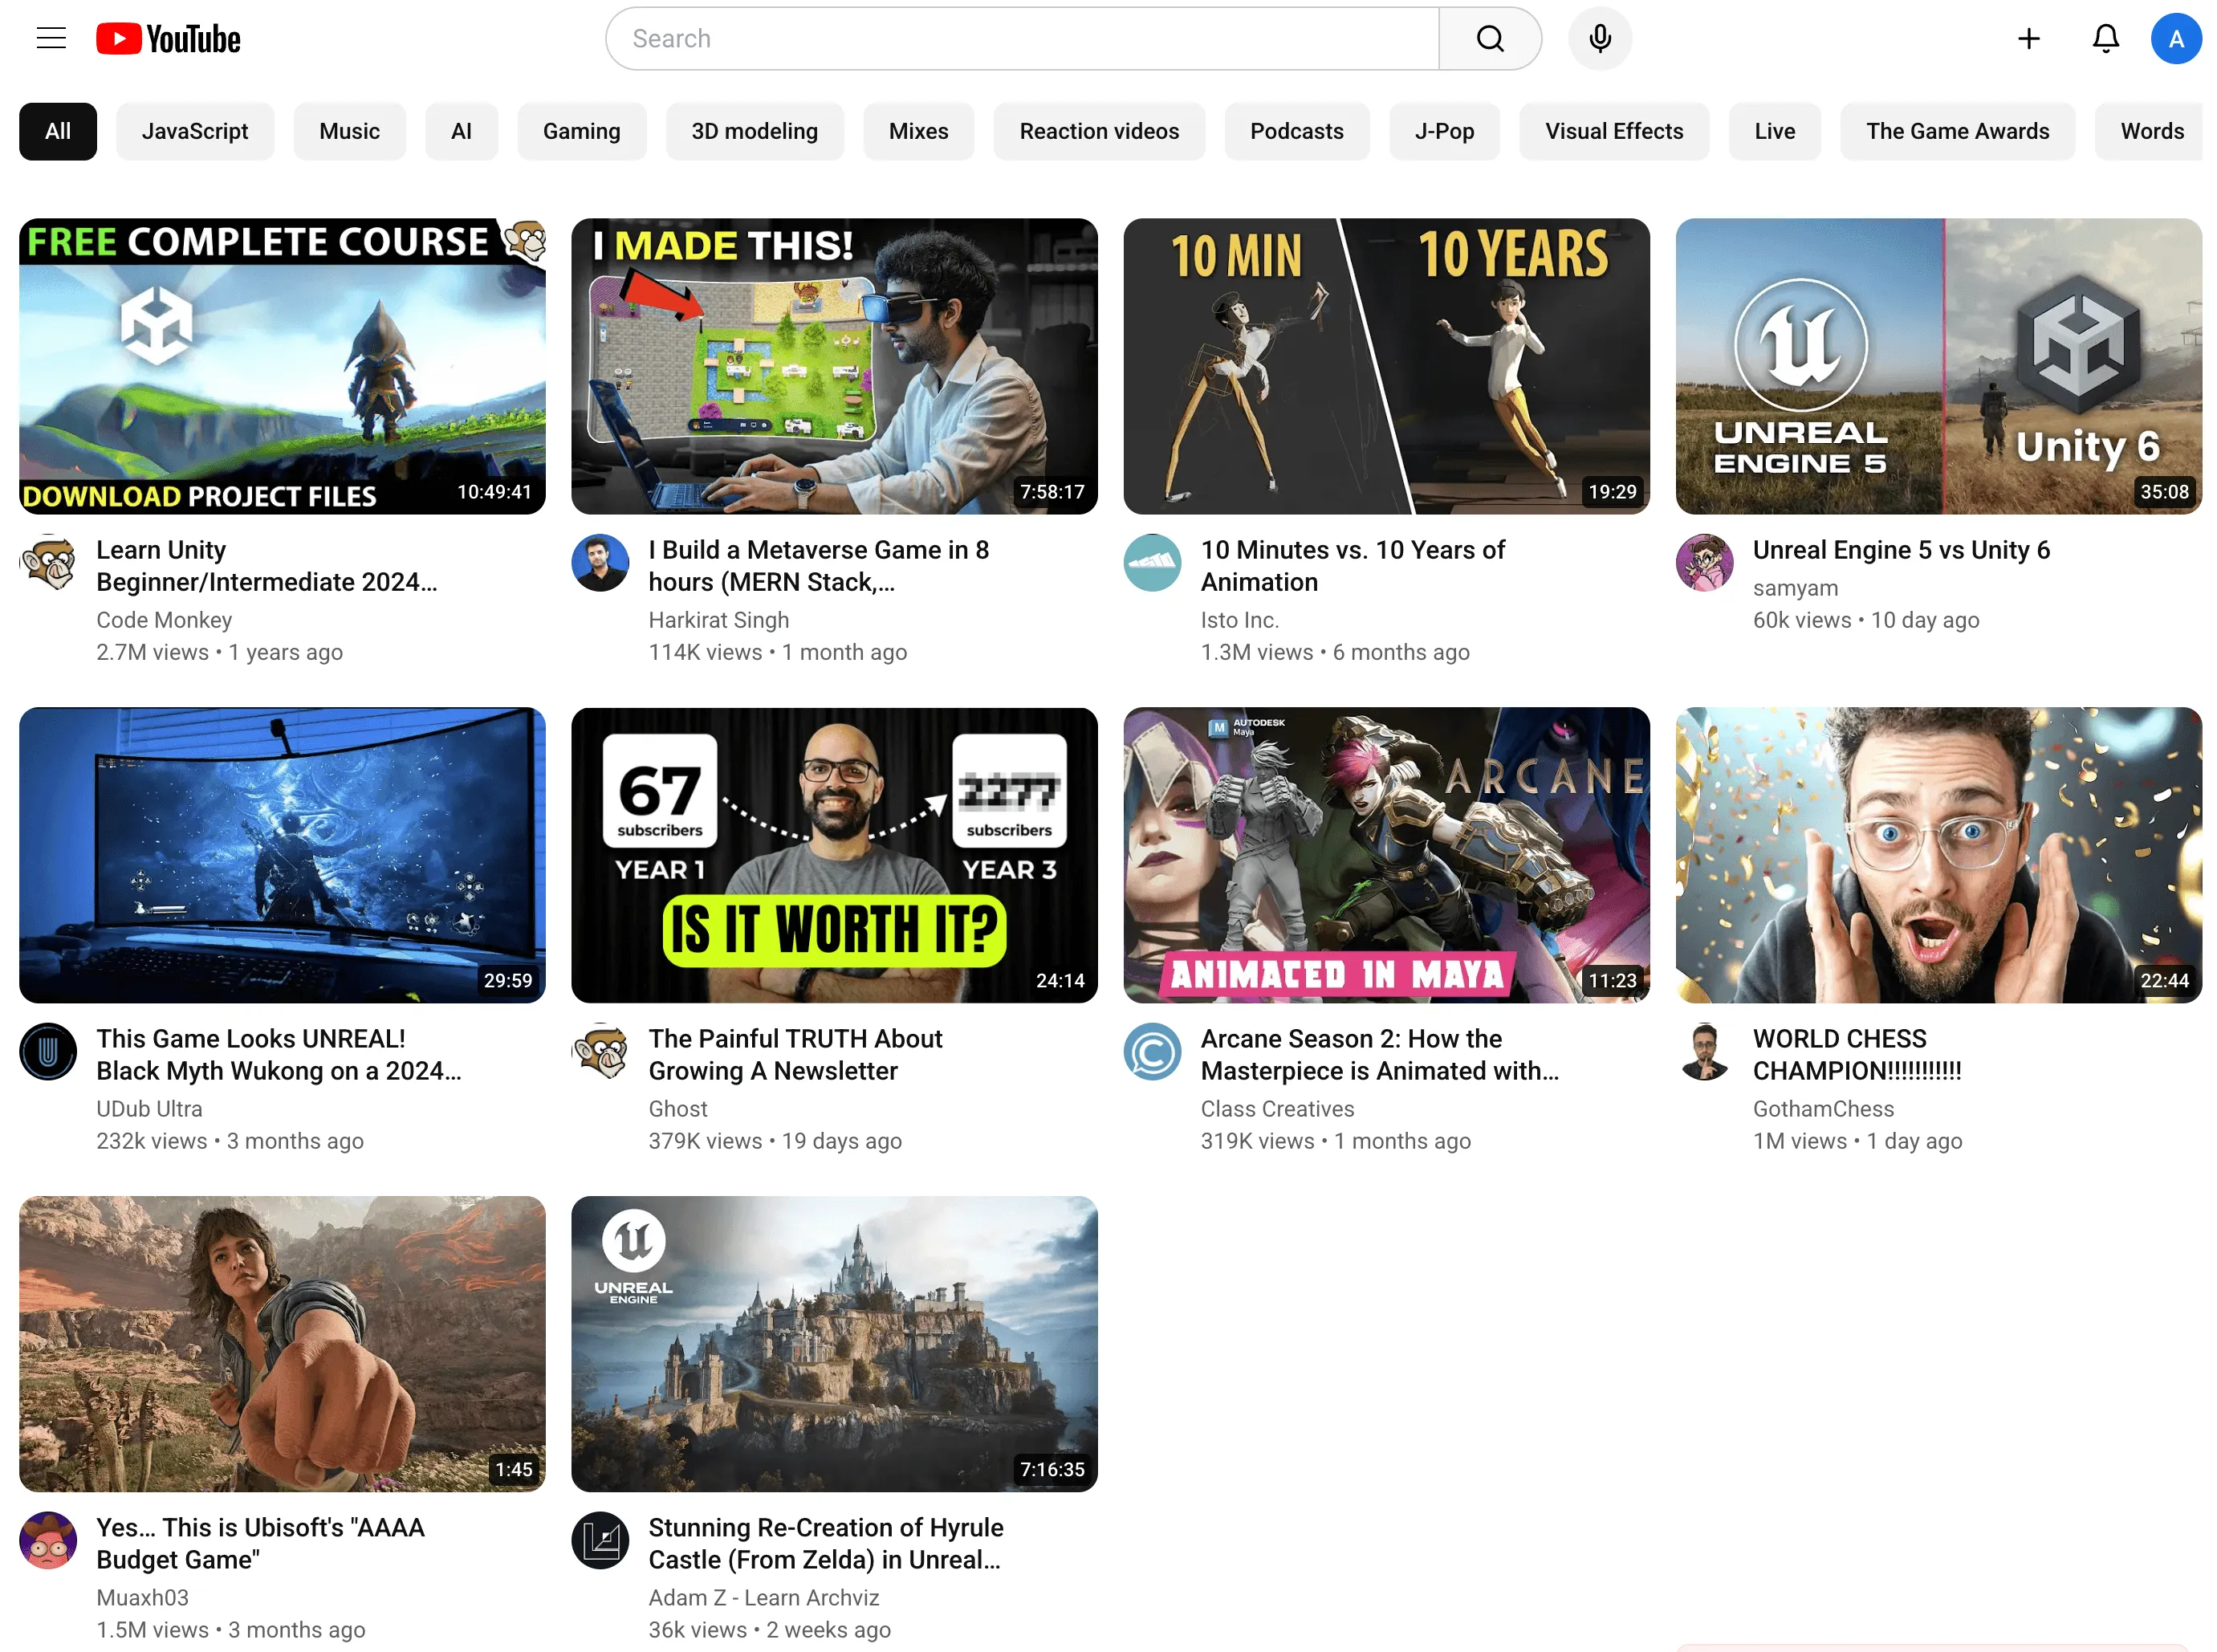Play the Arcane Animated in Maya thumbnail
Image resolution: width=2217 pixels, height=1652 pixels.
[x=1386, y=855]
